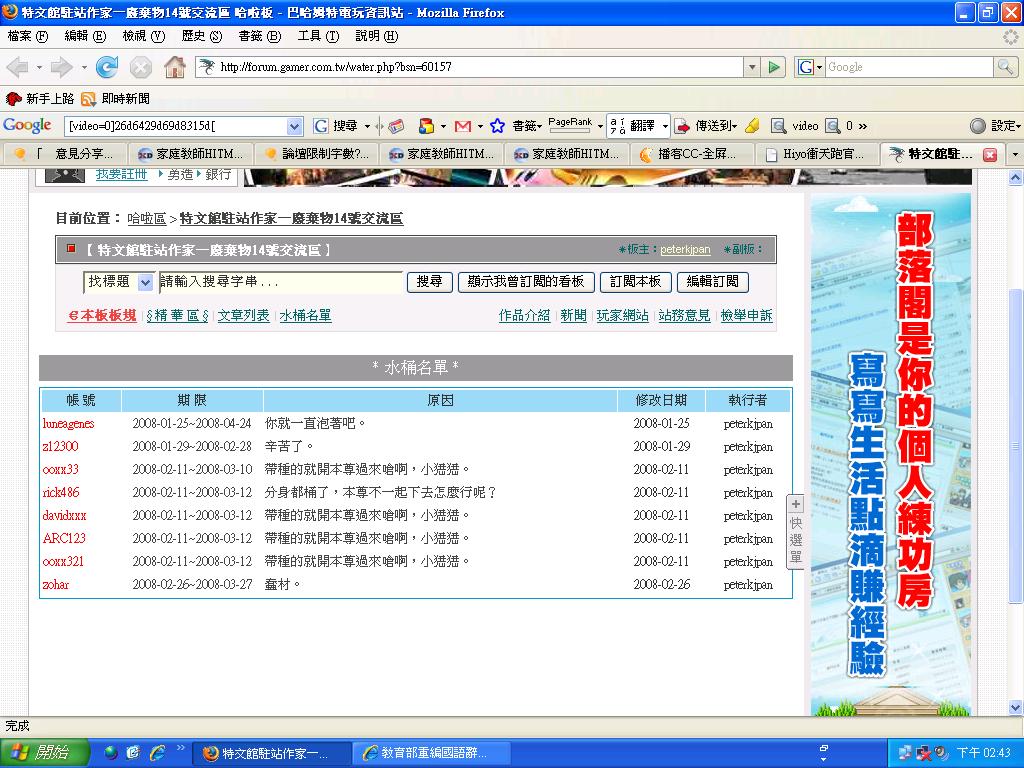Viewport: 1024px width, 768px height.
Task: Open the Google toolbar search box dropdown
Action: pyautogui.click(x=294, y=126)
